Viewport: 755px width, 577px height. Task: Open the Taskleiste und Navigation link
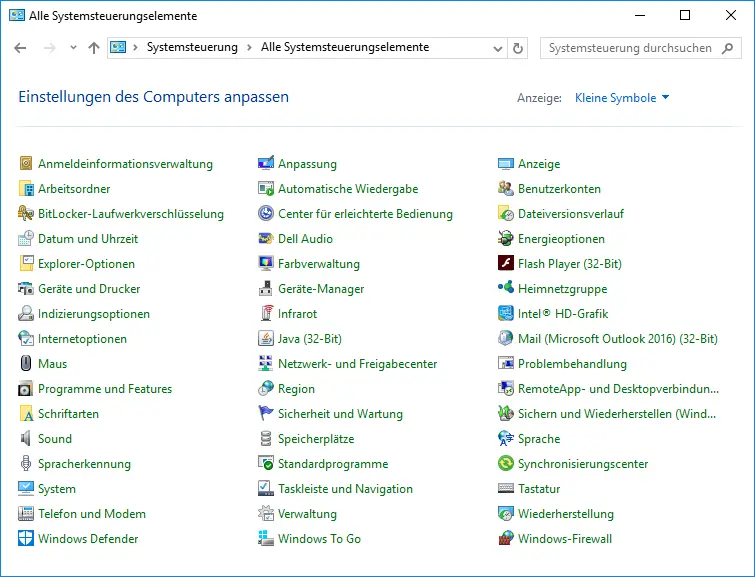click(x=345, y=489)
